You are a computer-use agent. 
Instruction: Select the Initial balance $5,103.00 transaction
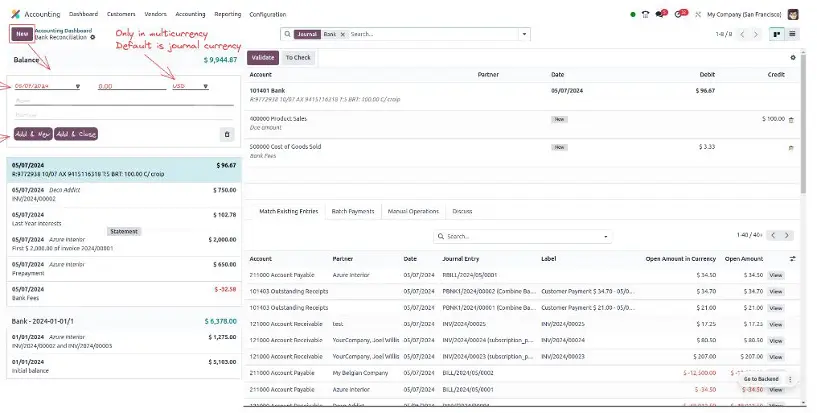[x=124, y=366]
